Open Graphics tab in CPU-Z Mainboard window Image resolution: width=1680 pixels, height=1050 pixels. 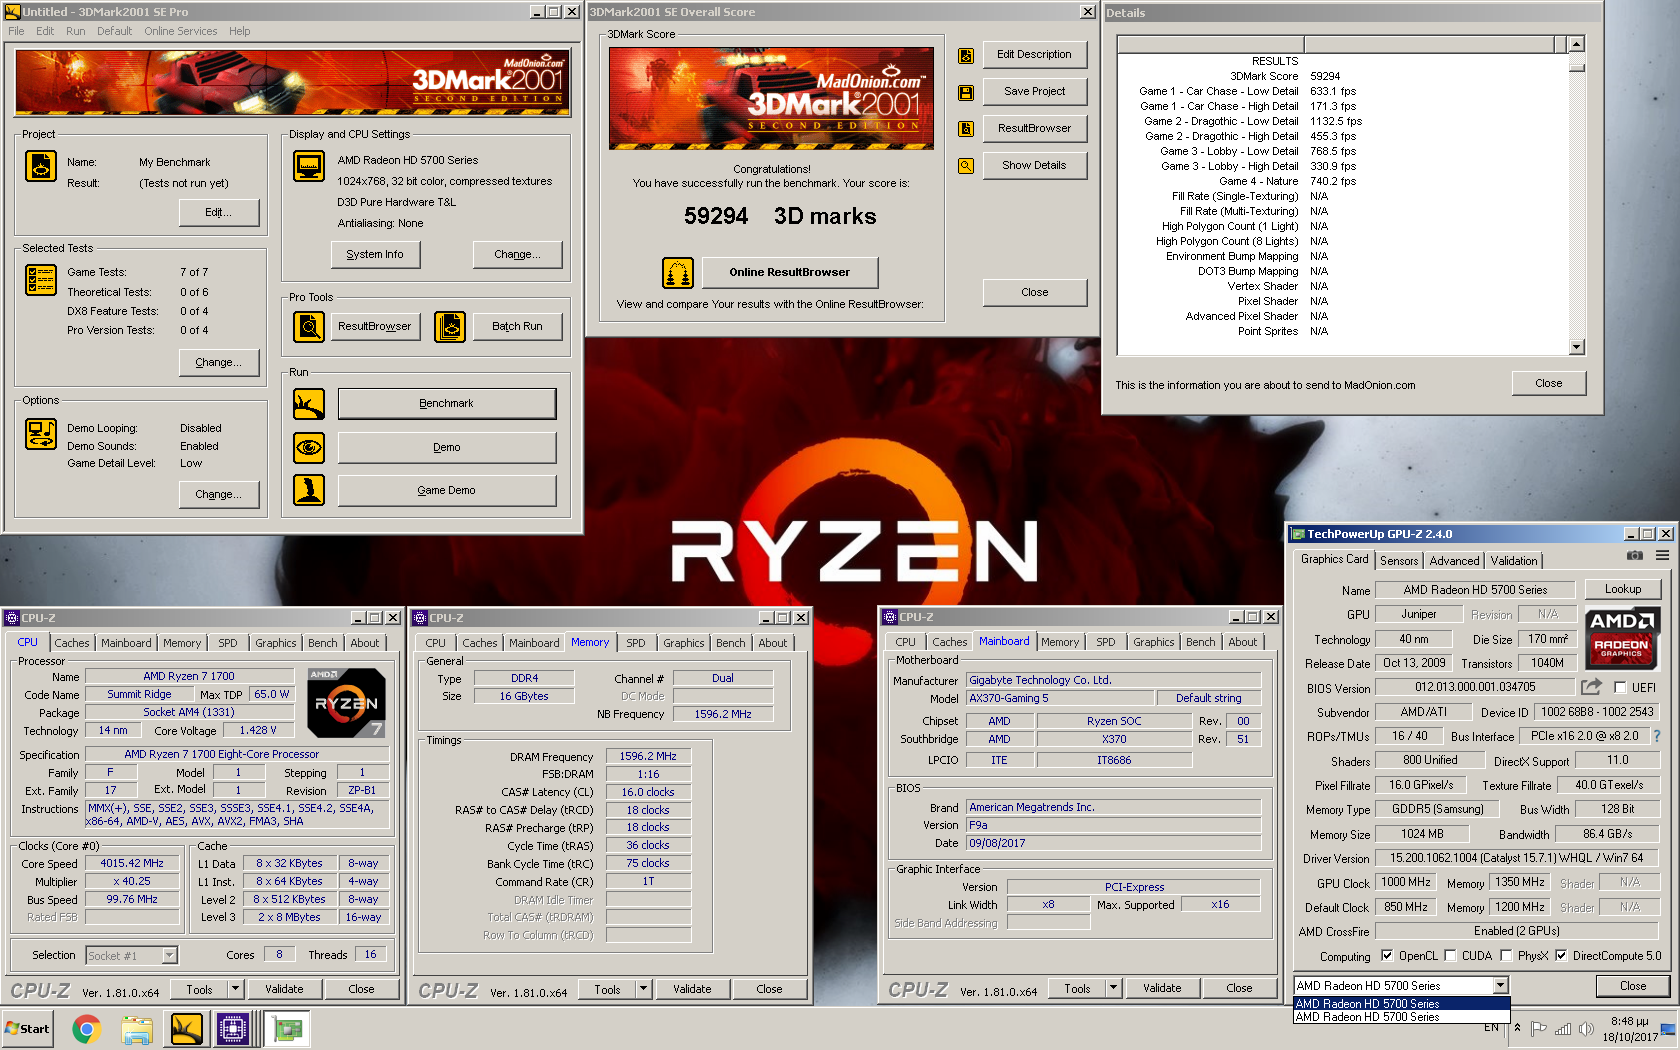(x=1154, y=642)
